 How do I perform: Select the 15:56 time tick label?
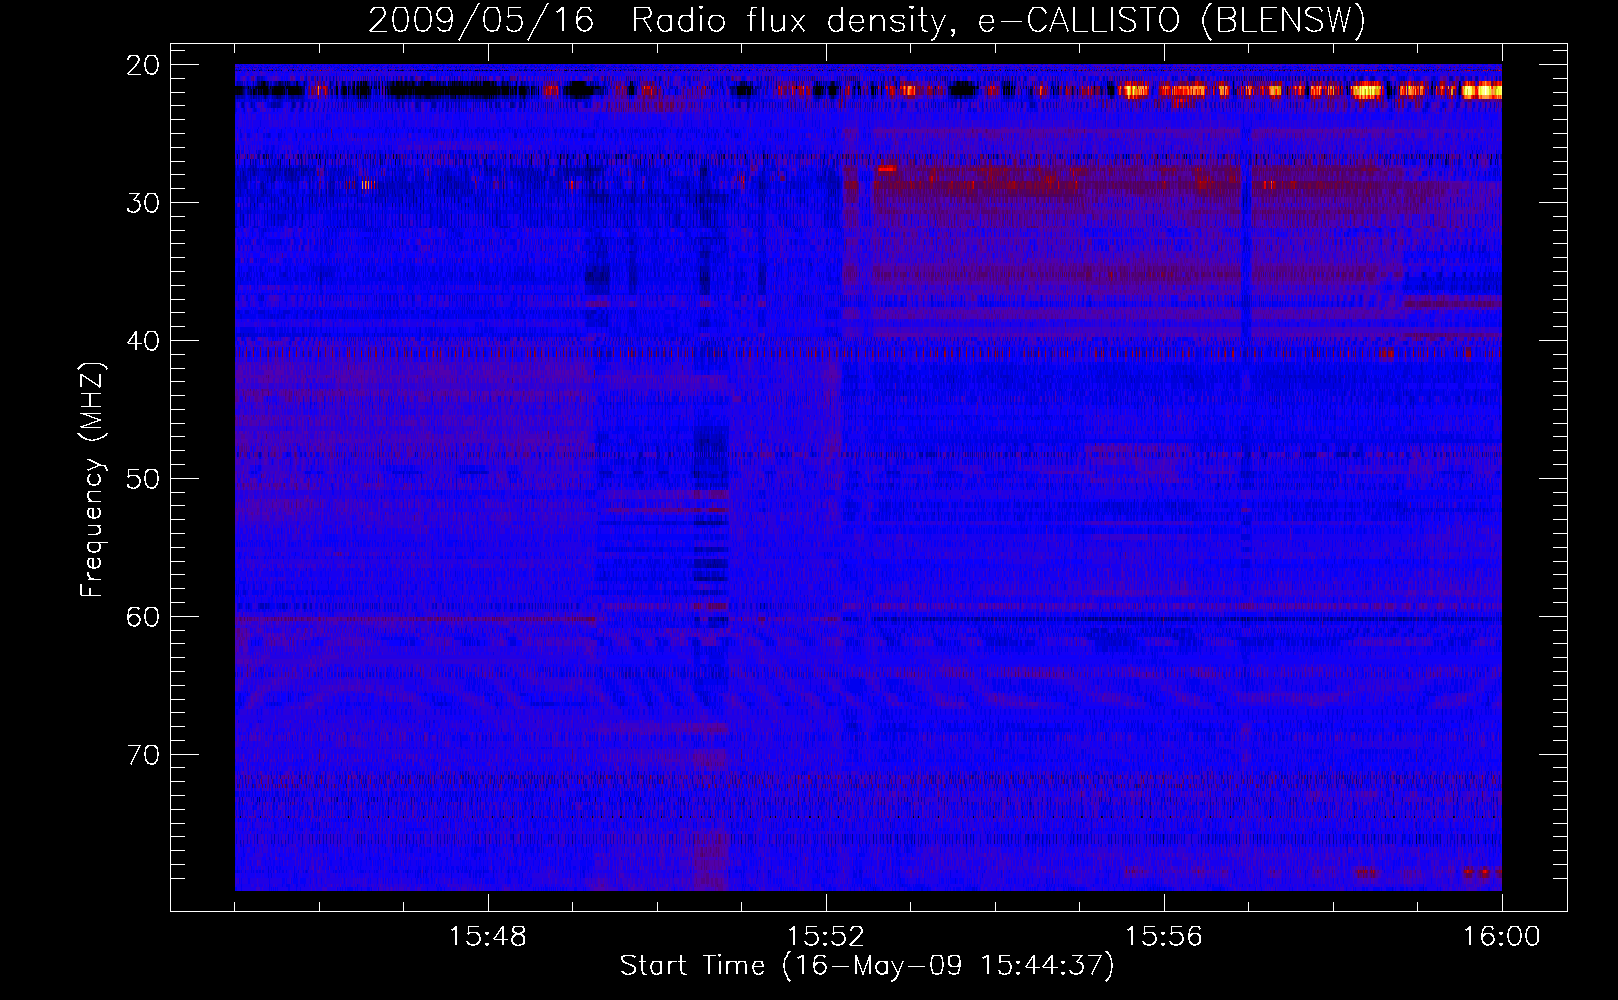(1164, 937)
